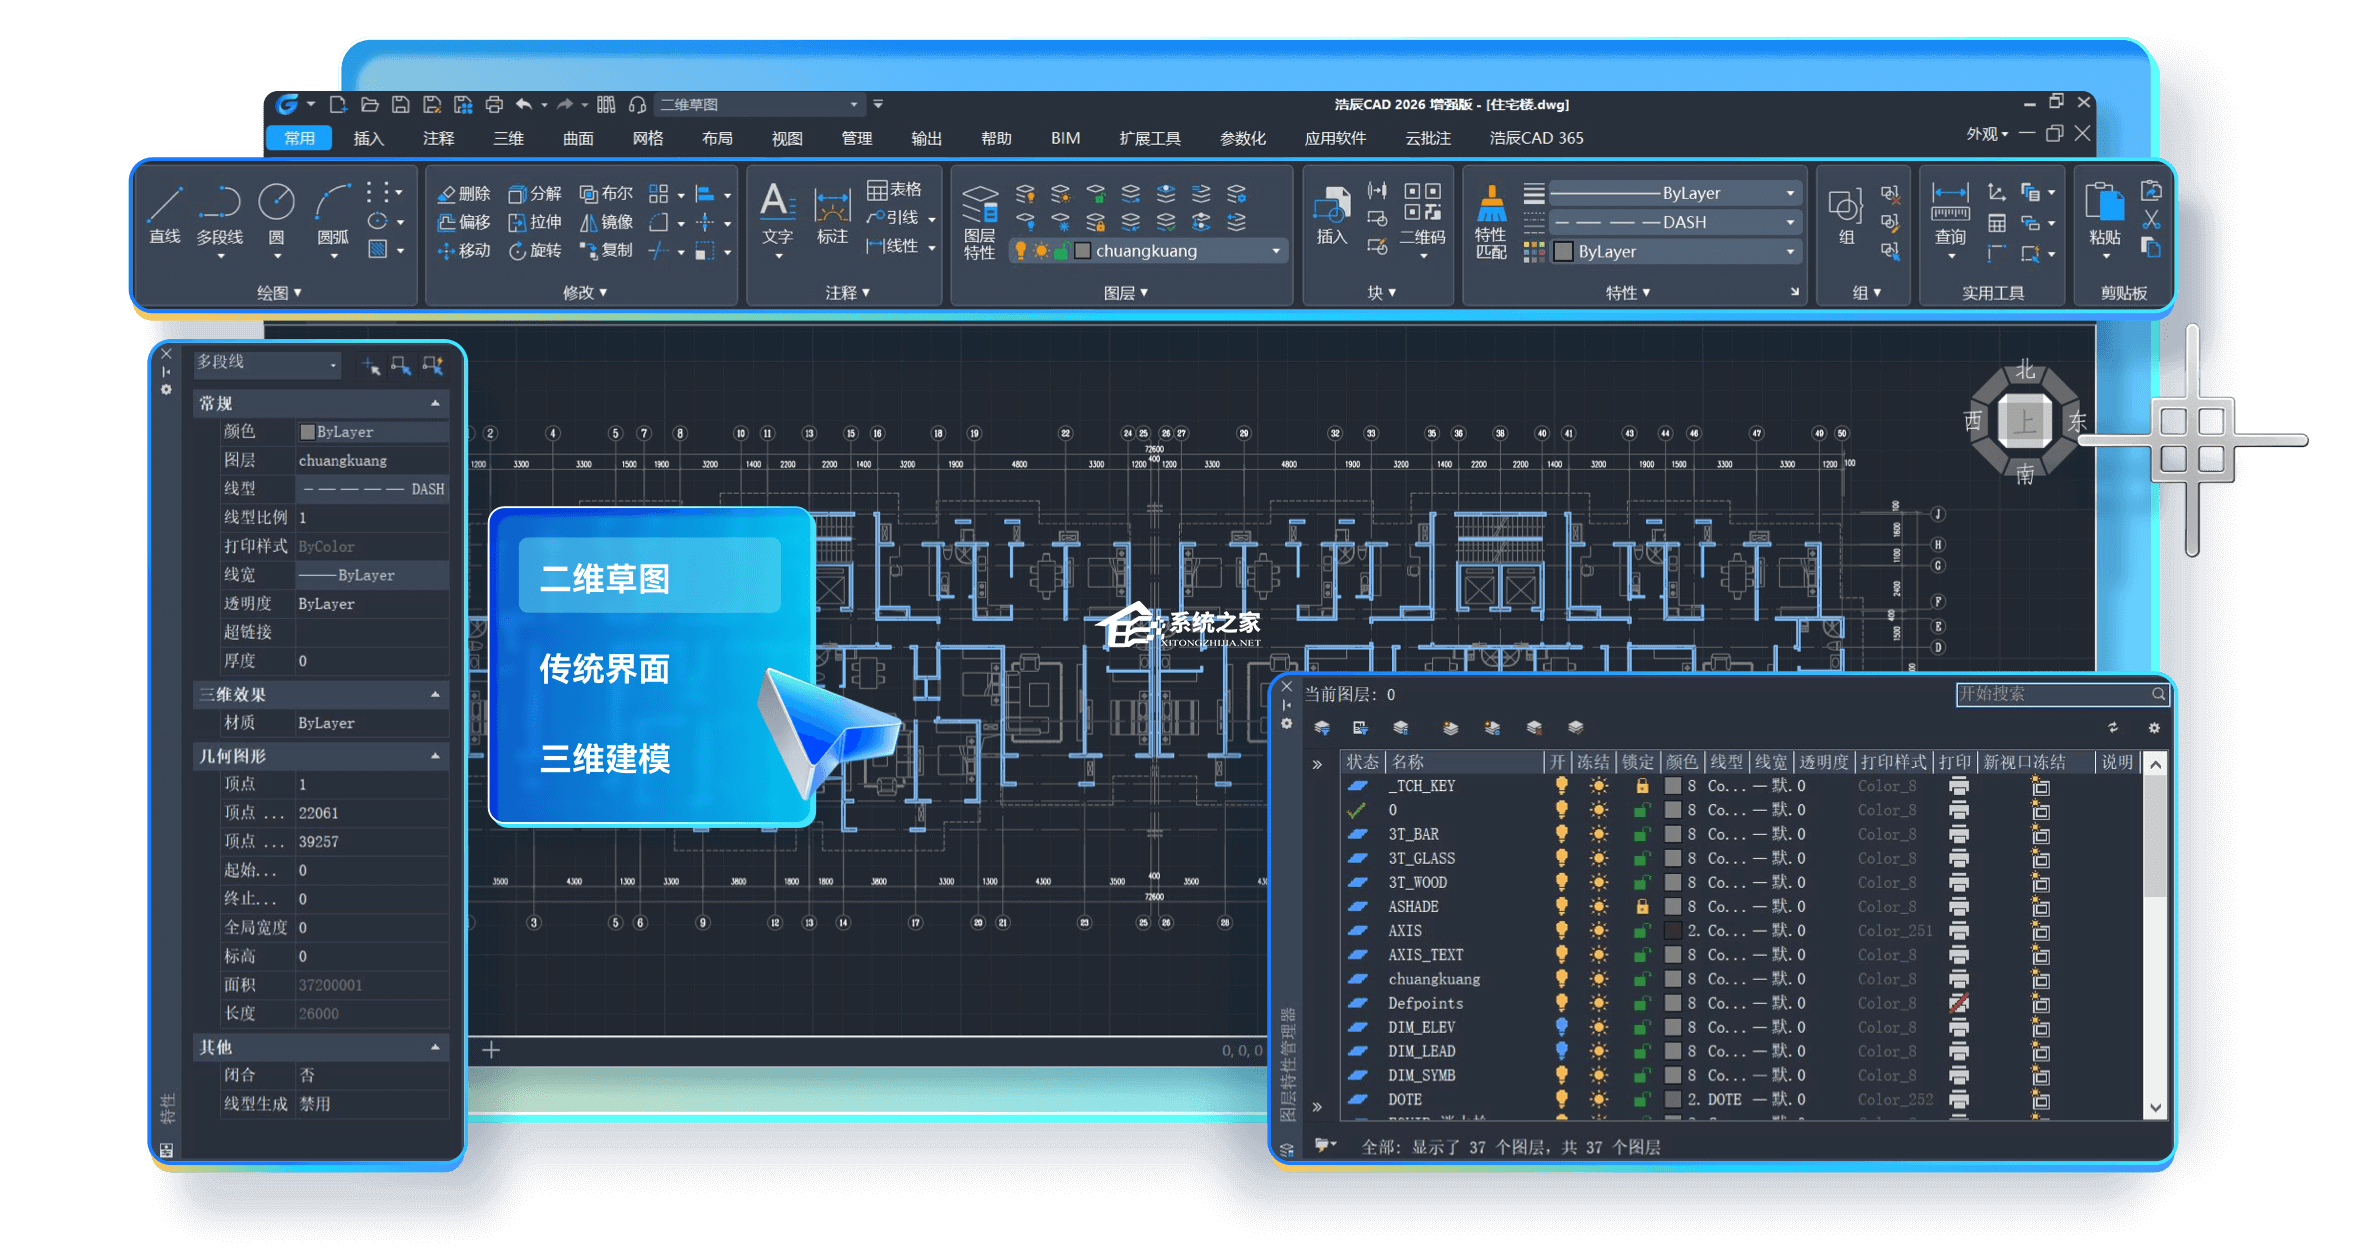The image size is (2360, 1252).
Task: Open the BIM ribbon tab
Action: [1065, 138]
